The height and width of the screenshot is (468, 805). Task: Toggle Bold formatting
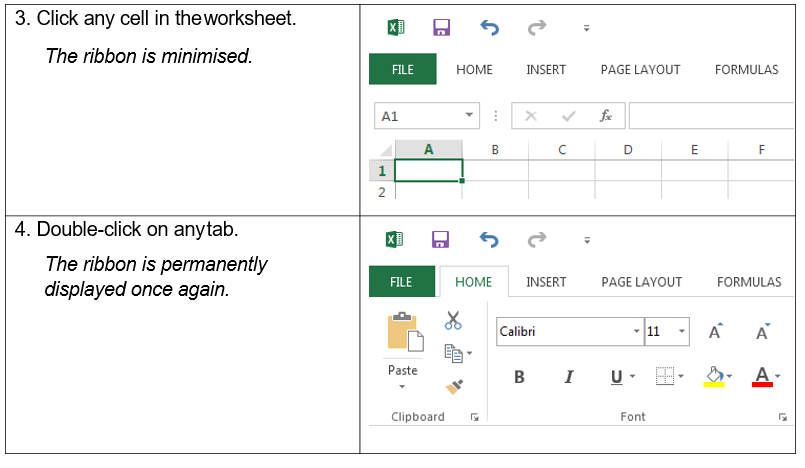tap(519, 377)
